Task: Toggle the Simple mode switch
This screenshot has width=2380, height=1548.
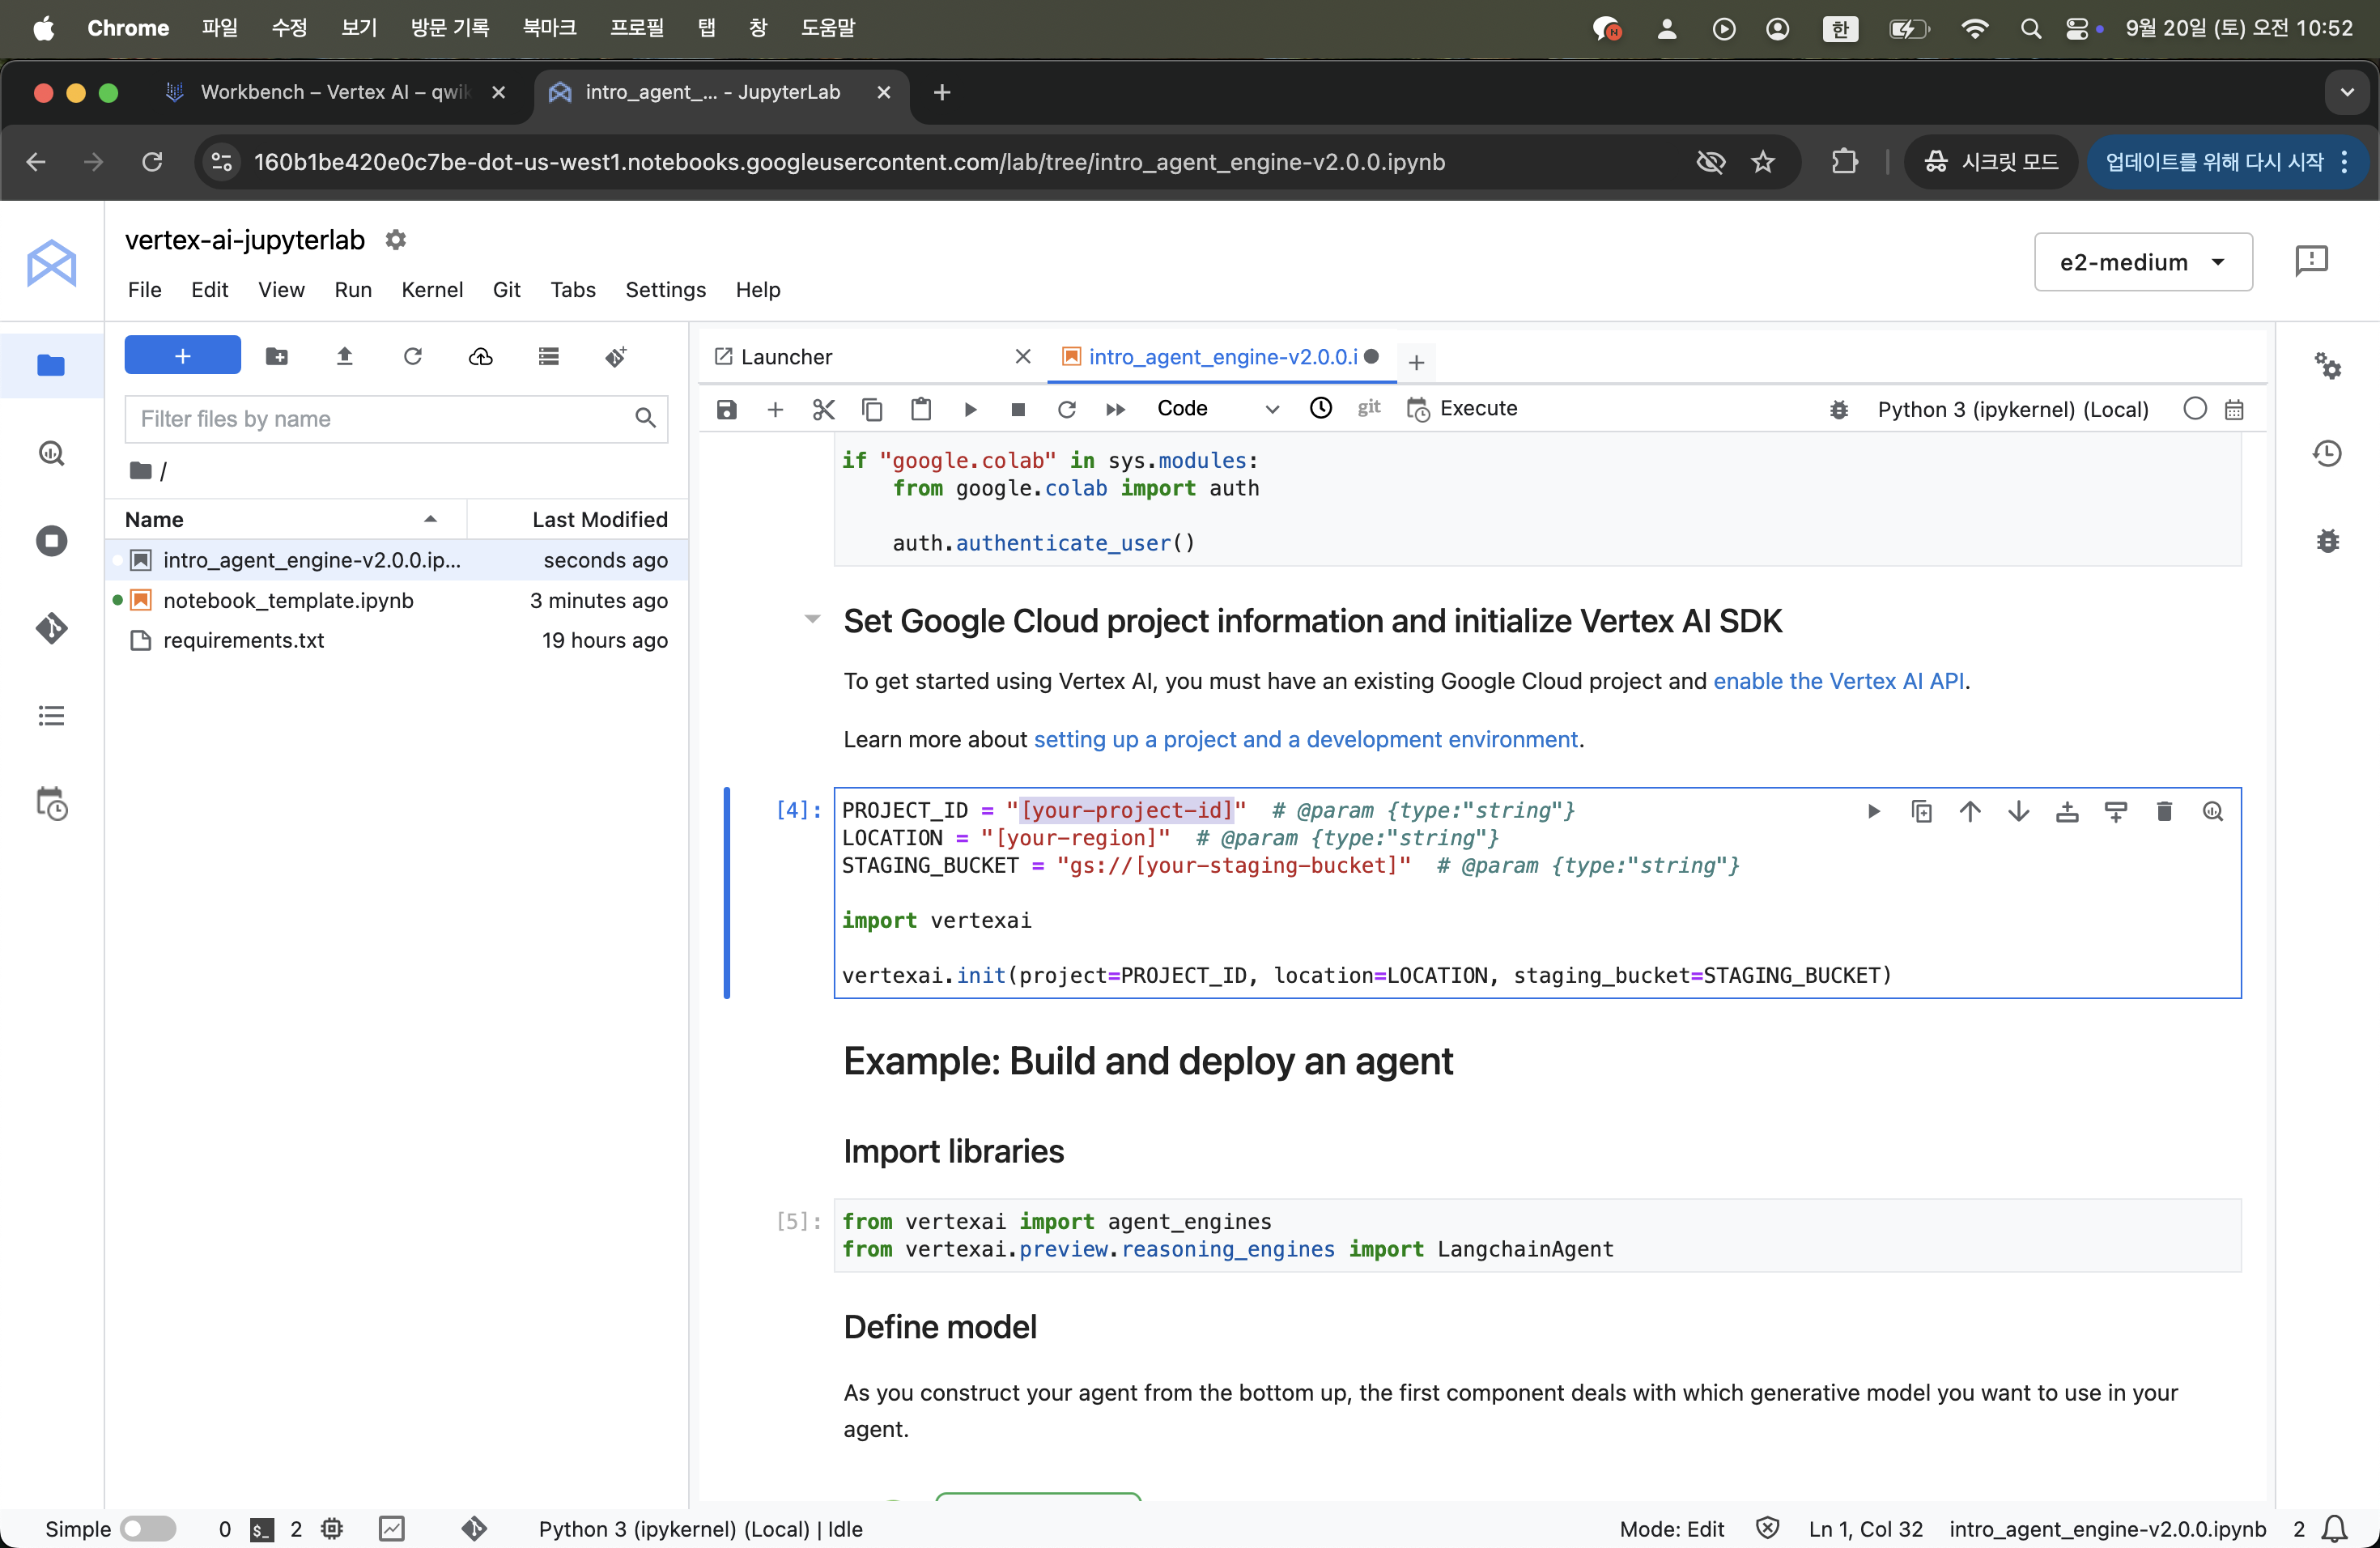Action: 147,1528
